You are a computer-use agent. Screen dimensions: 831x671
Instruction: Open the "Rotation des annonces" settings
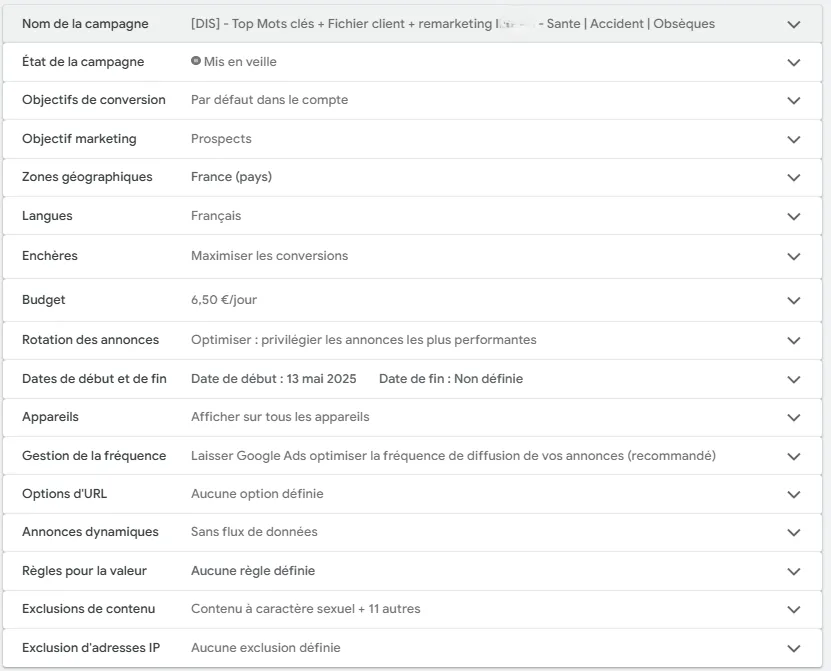(794, 340)
